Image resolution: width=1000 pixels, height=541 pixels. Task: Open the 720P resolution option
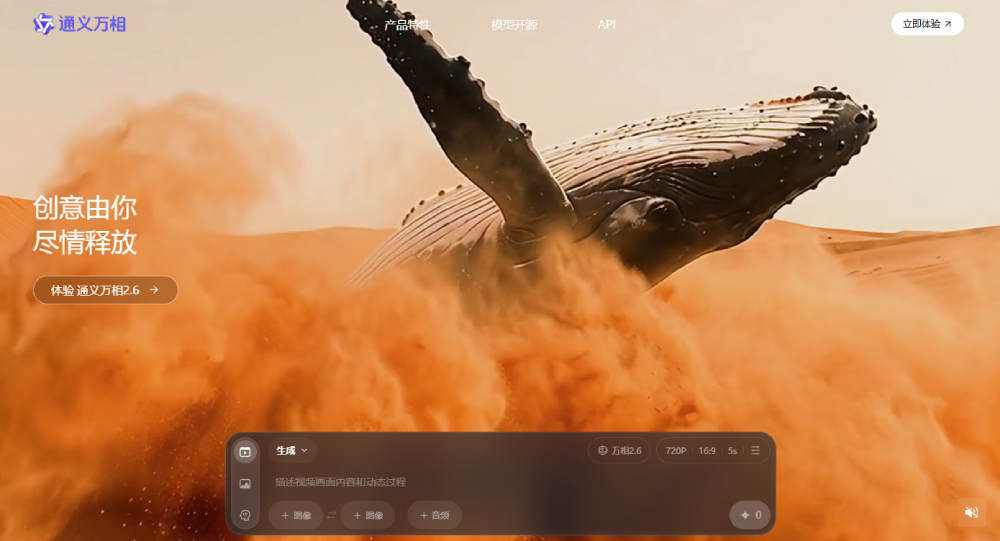(x=676, y=451)
